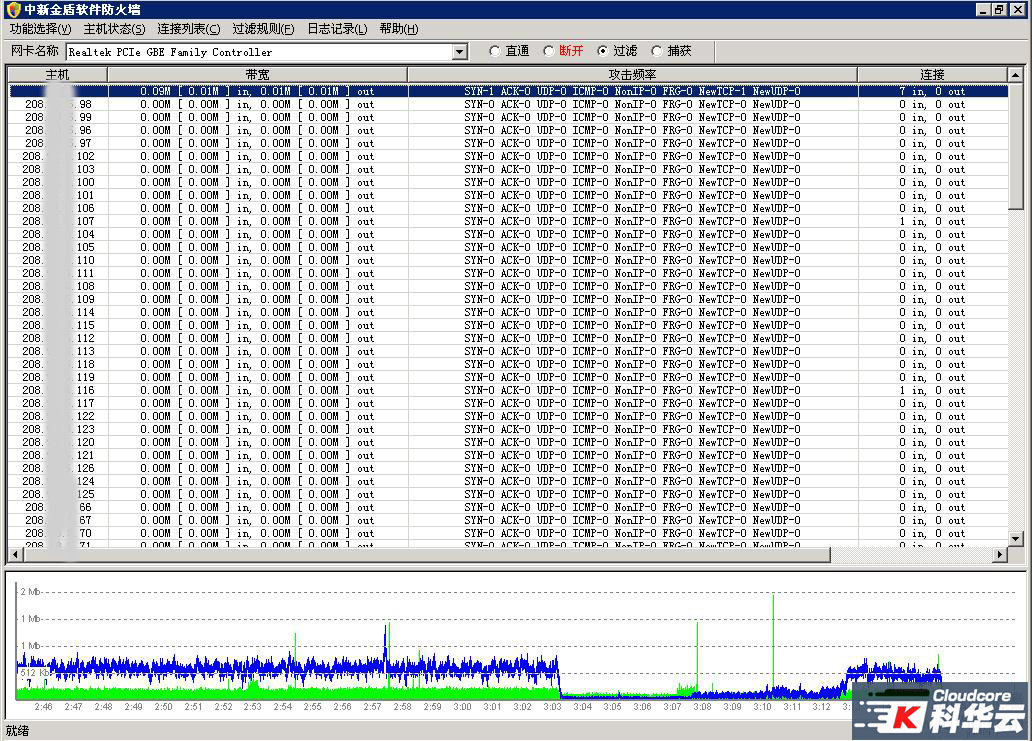Select the host row ending in 118
The width and height of the screenshot is (1032, 741).
[508, 365]
